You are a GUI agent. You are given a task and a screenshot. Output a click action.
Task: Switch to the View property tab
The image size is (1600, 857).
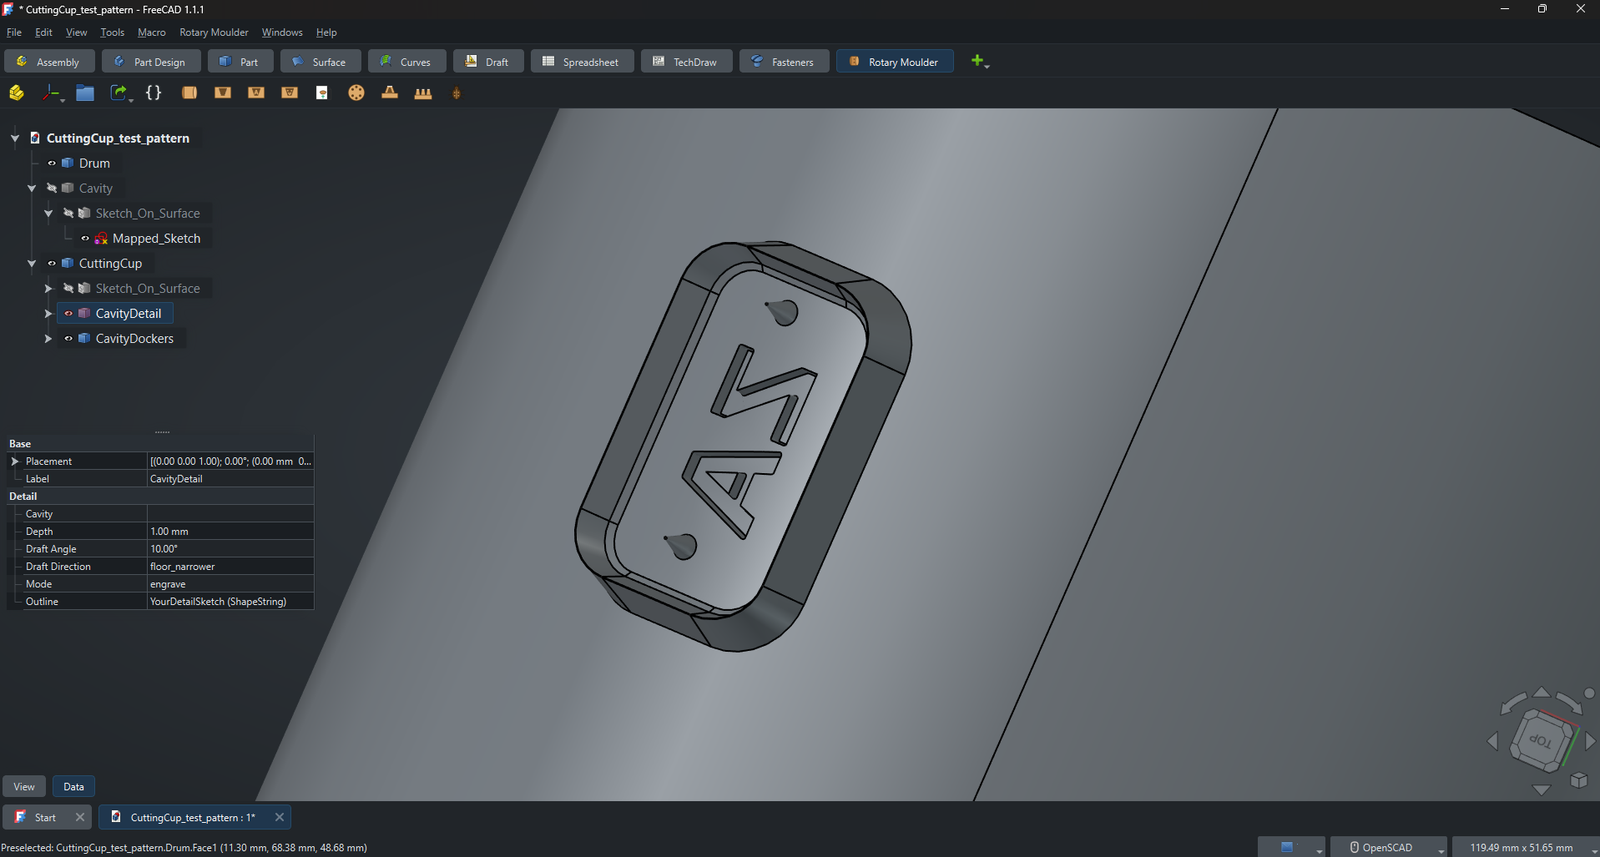pyautogui.click(x=24, y=786)
